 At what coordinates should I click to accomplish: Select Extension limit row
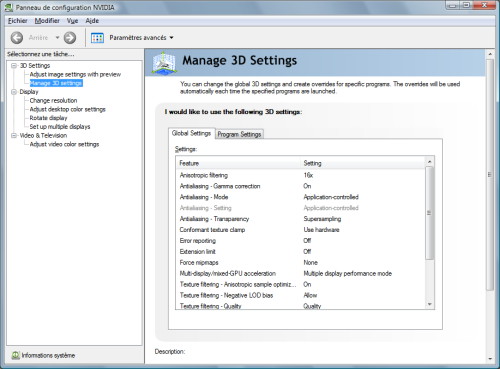point(301,252)
